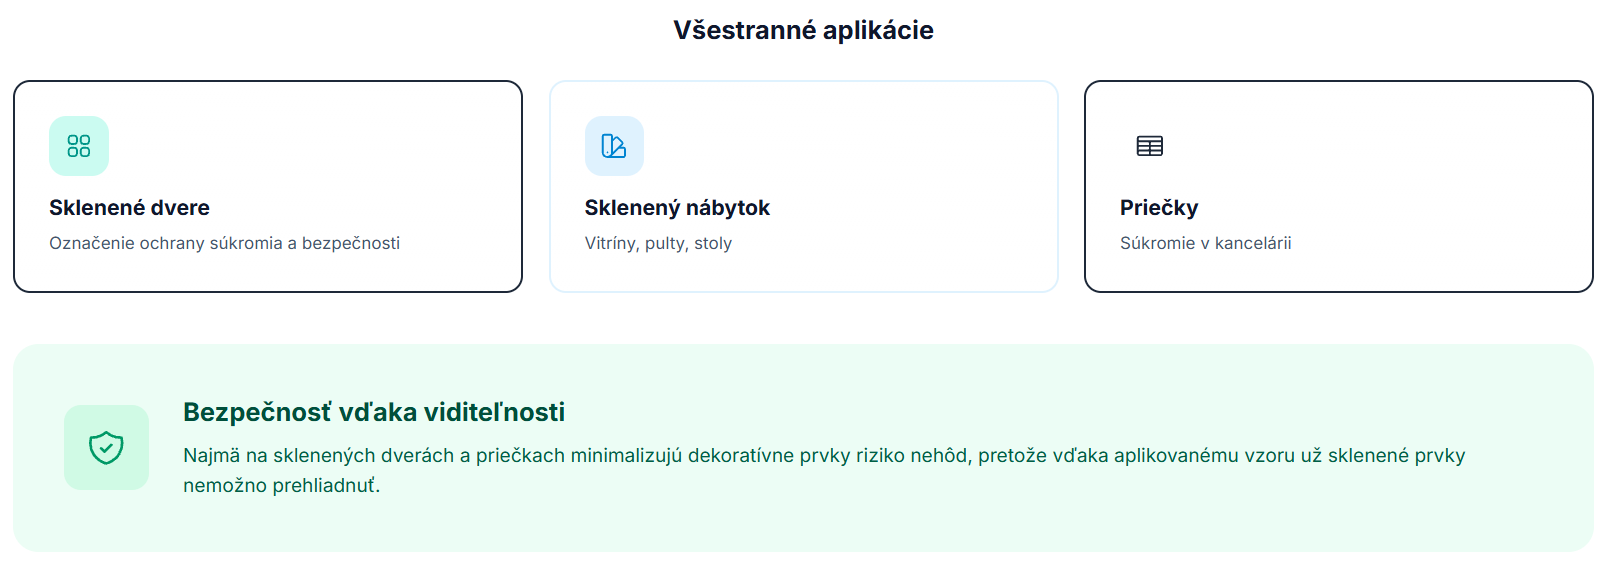This screenshot has height=572, width=1624.
Task: Open the Sklenený nábytok card title
Action: [677, 208]
